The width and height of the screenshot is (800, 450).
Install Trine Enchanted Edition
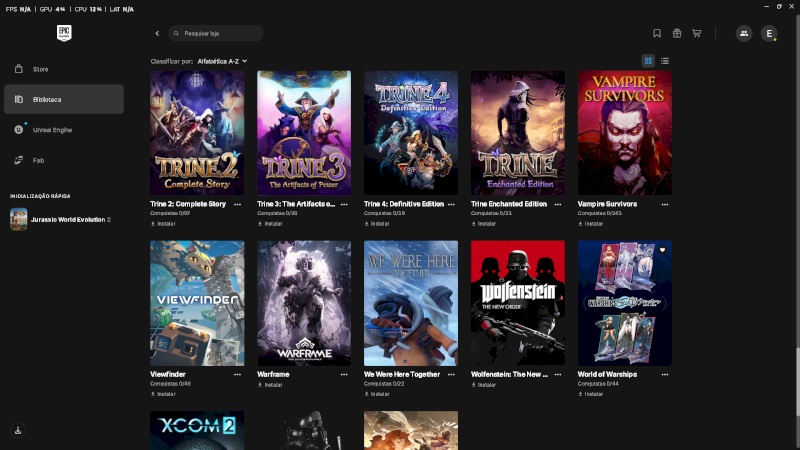coord(484,223)
